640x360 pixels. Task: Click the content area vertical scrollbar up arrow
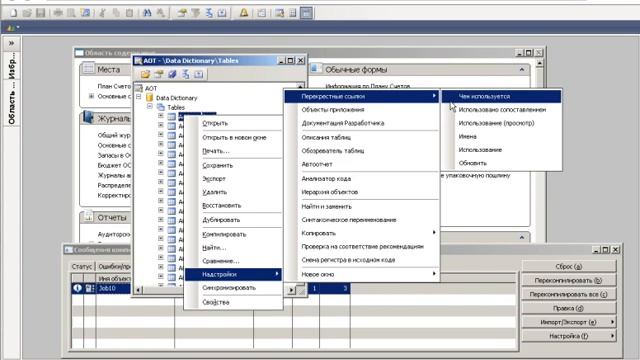pyautogui.click(x=539, y=63)
